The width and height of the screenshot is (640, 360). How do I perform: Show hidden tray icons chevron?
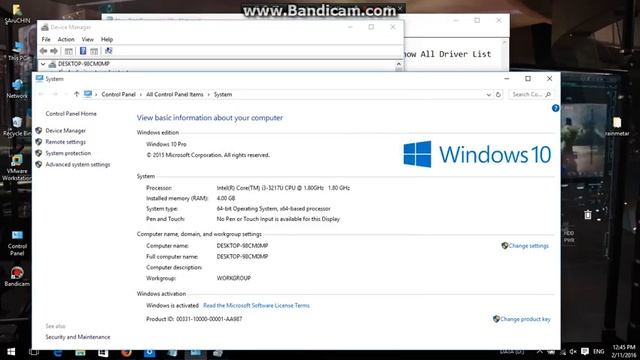pyautogui.click(x=540, y=351)
